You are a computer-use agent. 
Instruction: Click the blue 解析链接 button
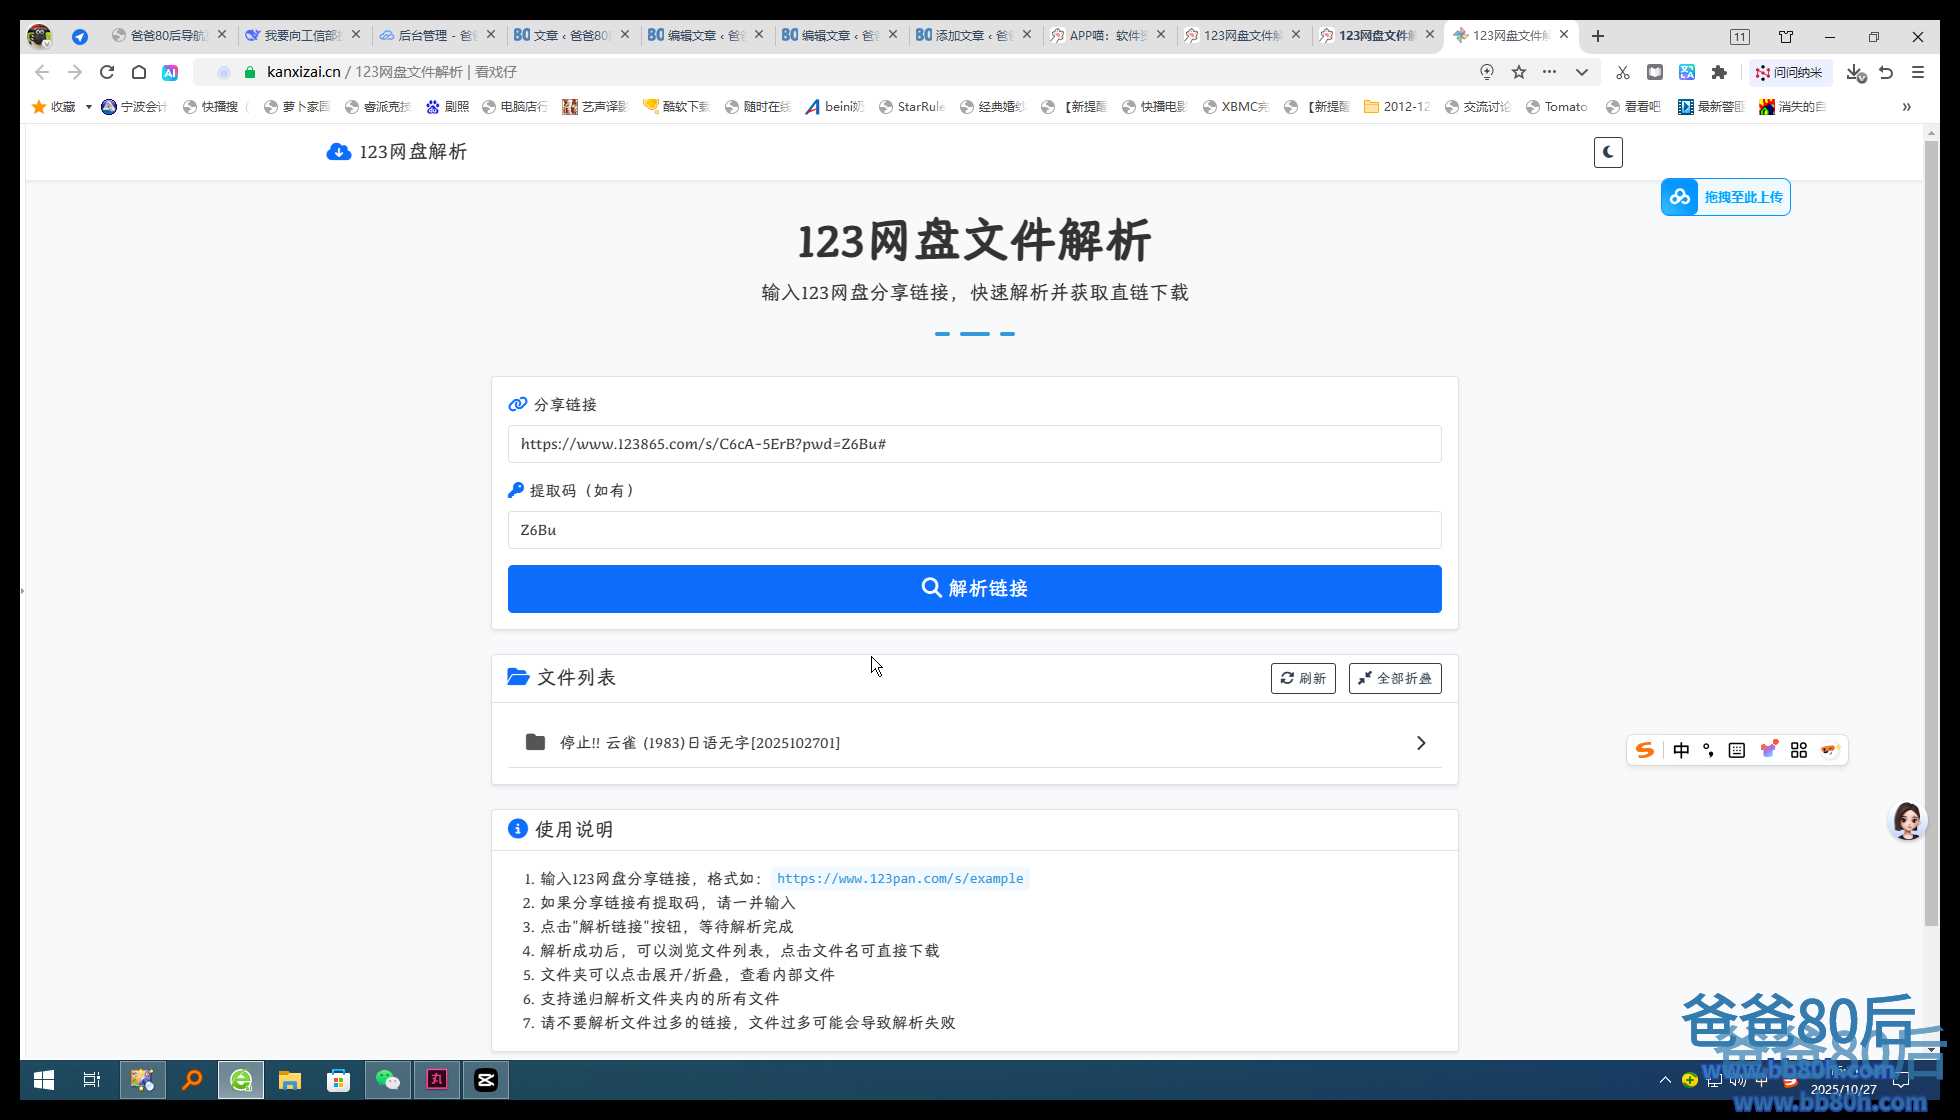pos(974,588)
